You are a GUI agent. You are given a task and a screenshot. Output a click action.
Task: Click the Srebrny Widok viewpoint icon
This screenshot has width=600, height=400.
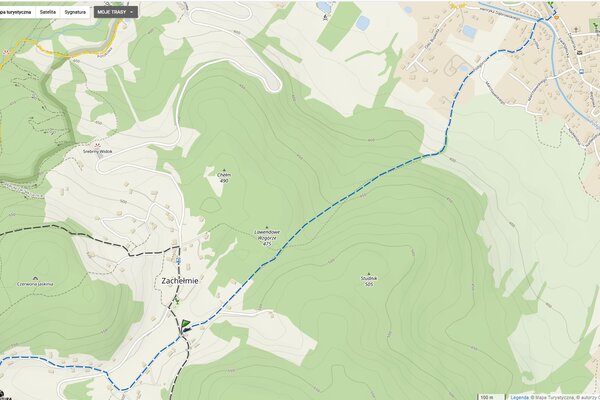tap(98, 145)
